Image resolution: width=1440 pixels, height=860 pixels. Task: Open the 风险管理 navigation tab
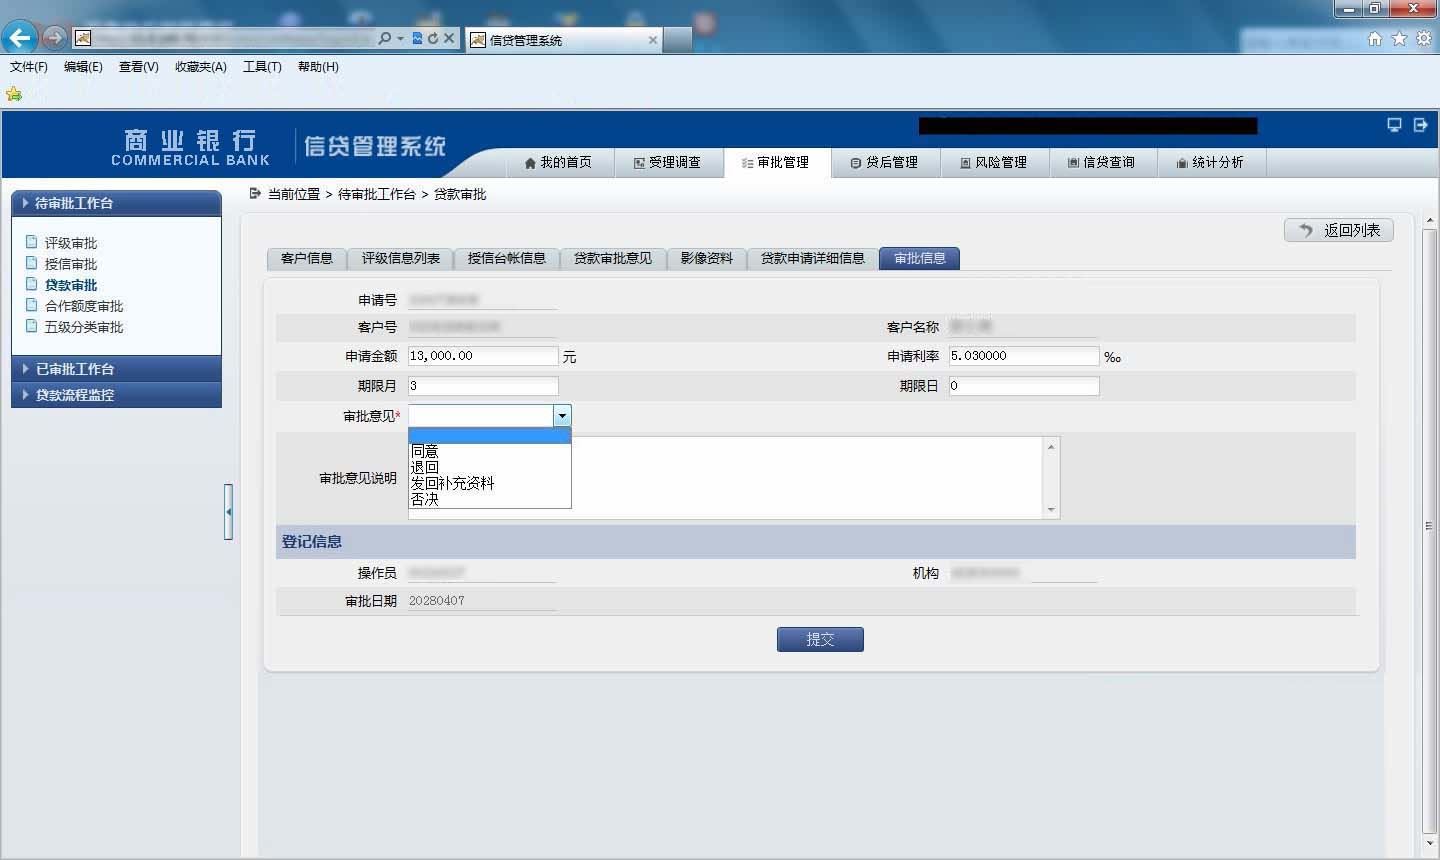click(994, 162)
